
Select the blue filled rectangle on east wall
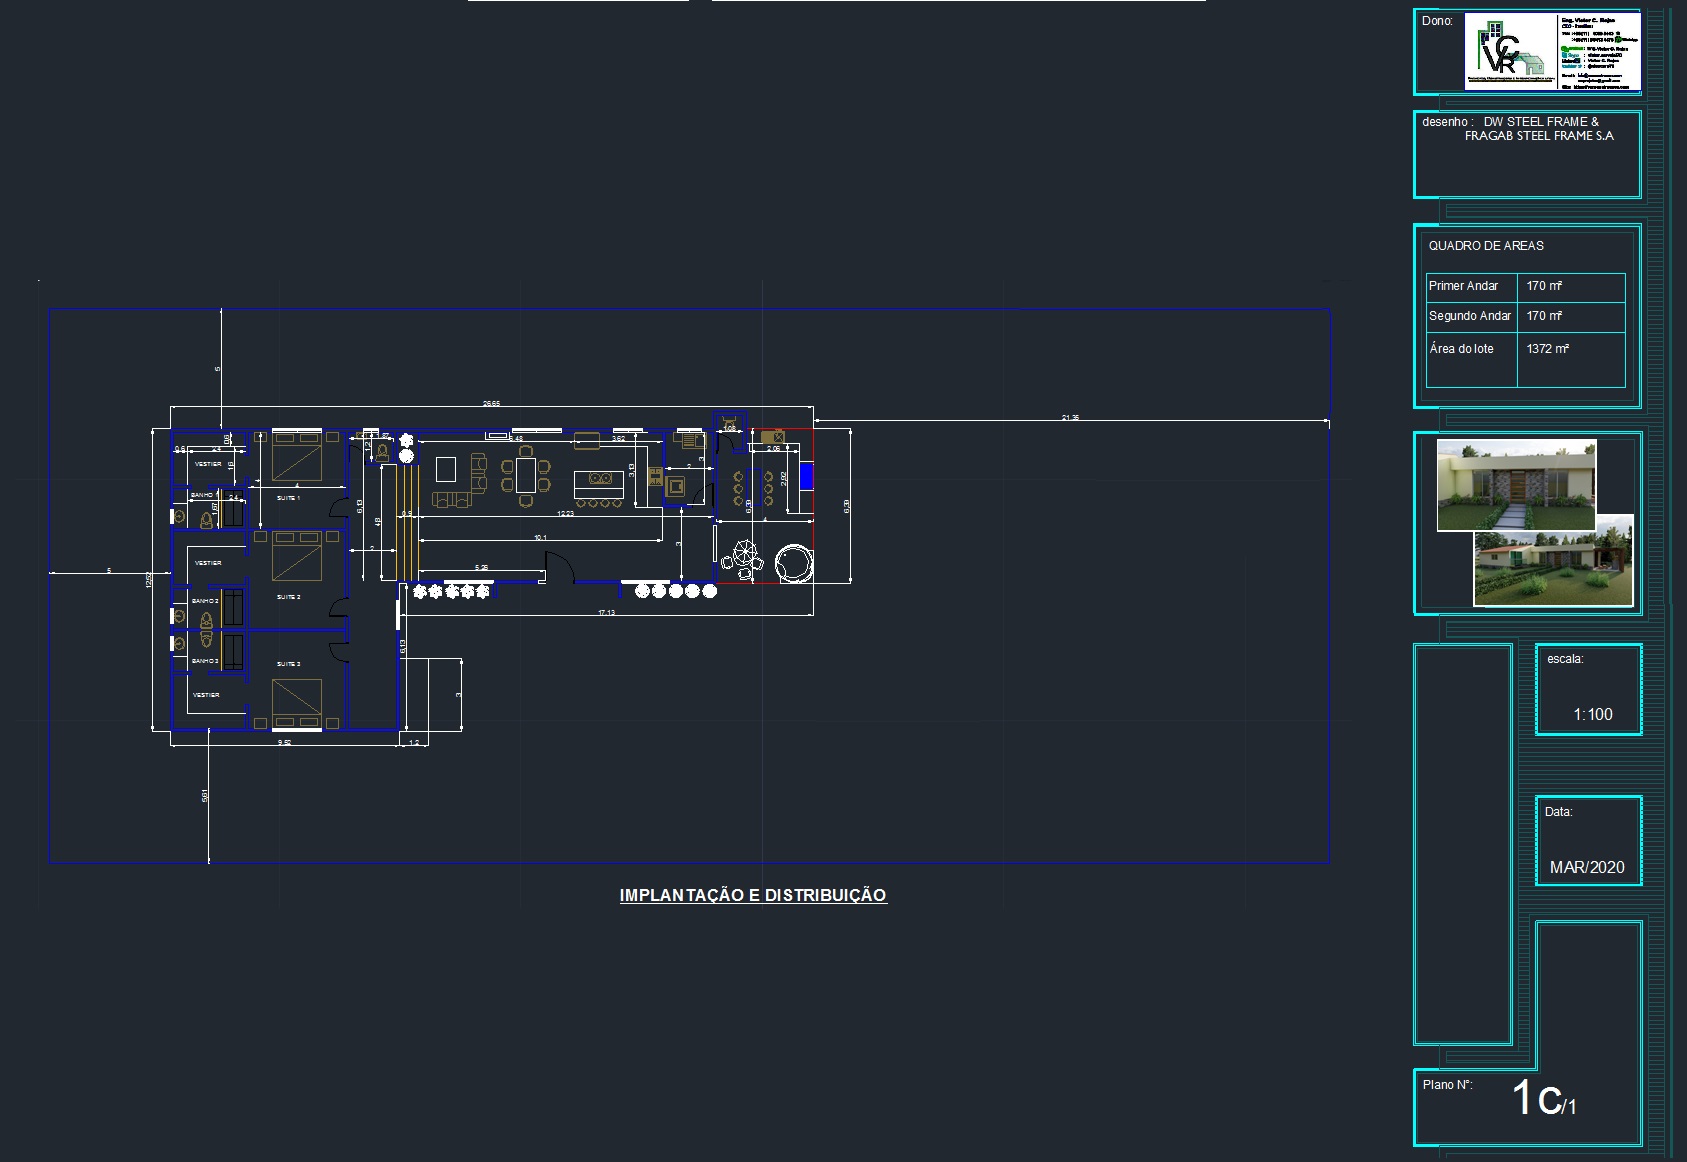(806, 476)
